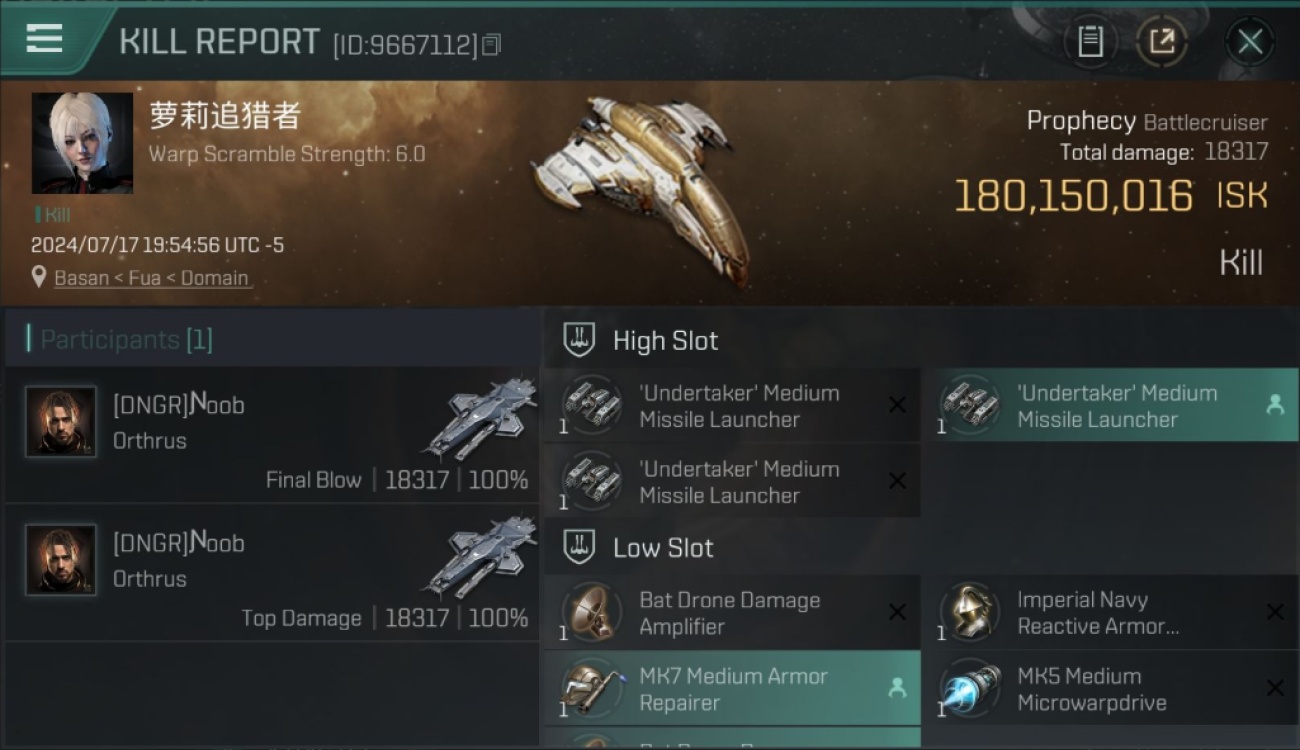The image size is (1300, 750).
Task: Select the MK7 Medium Armor Repairer
Action: click(732, 688)
